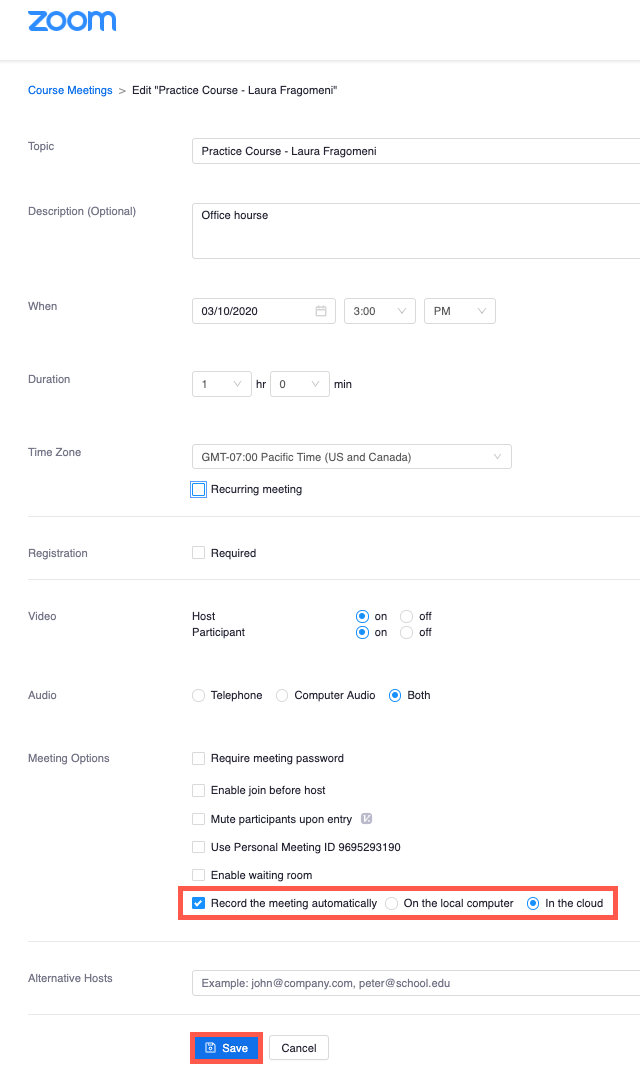Expand the duration hours dropdown

[x=222, y=384]
